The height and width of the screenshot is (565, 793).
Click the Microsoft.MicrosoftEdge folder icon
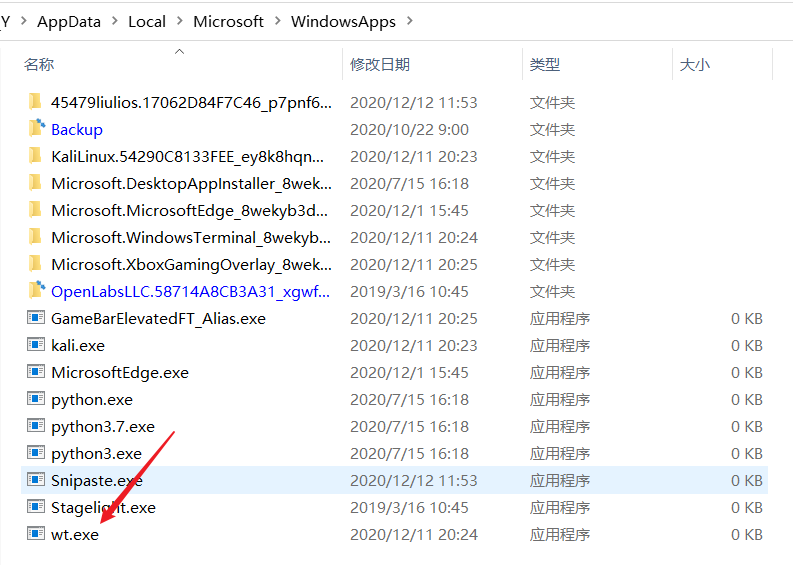pyautogui.click(x=35, y=209)
